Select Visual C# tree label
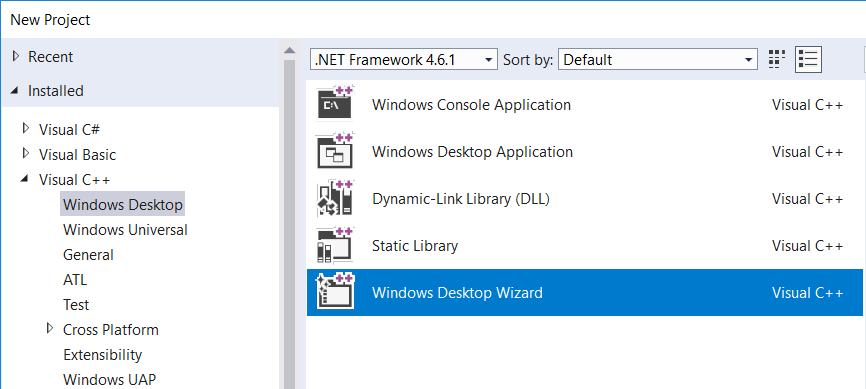The width and height of the screenshot is (866, 389). click(70, 129)
